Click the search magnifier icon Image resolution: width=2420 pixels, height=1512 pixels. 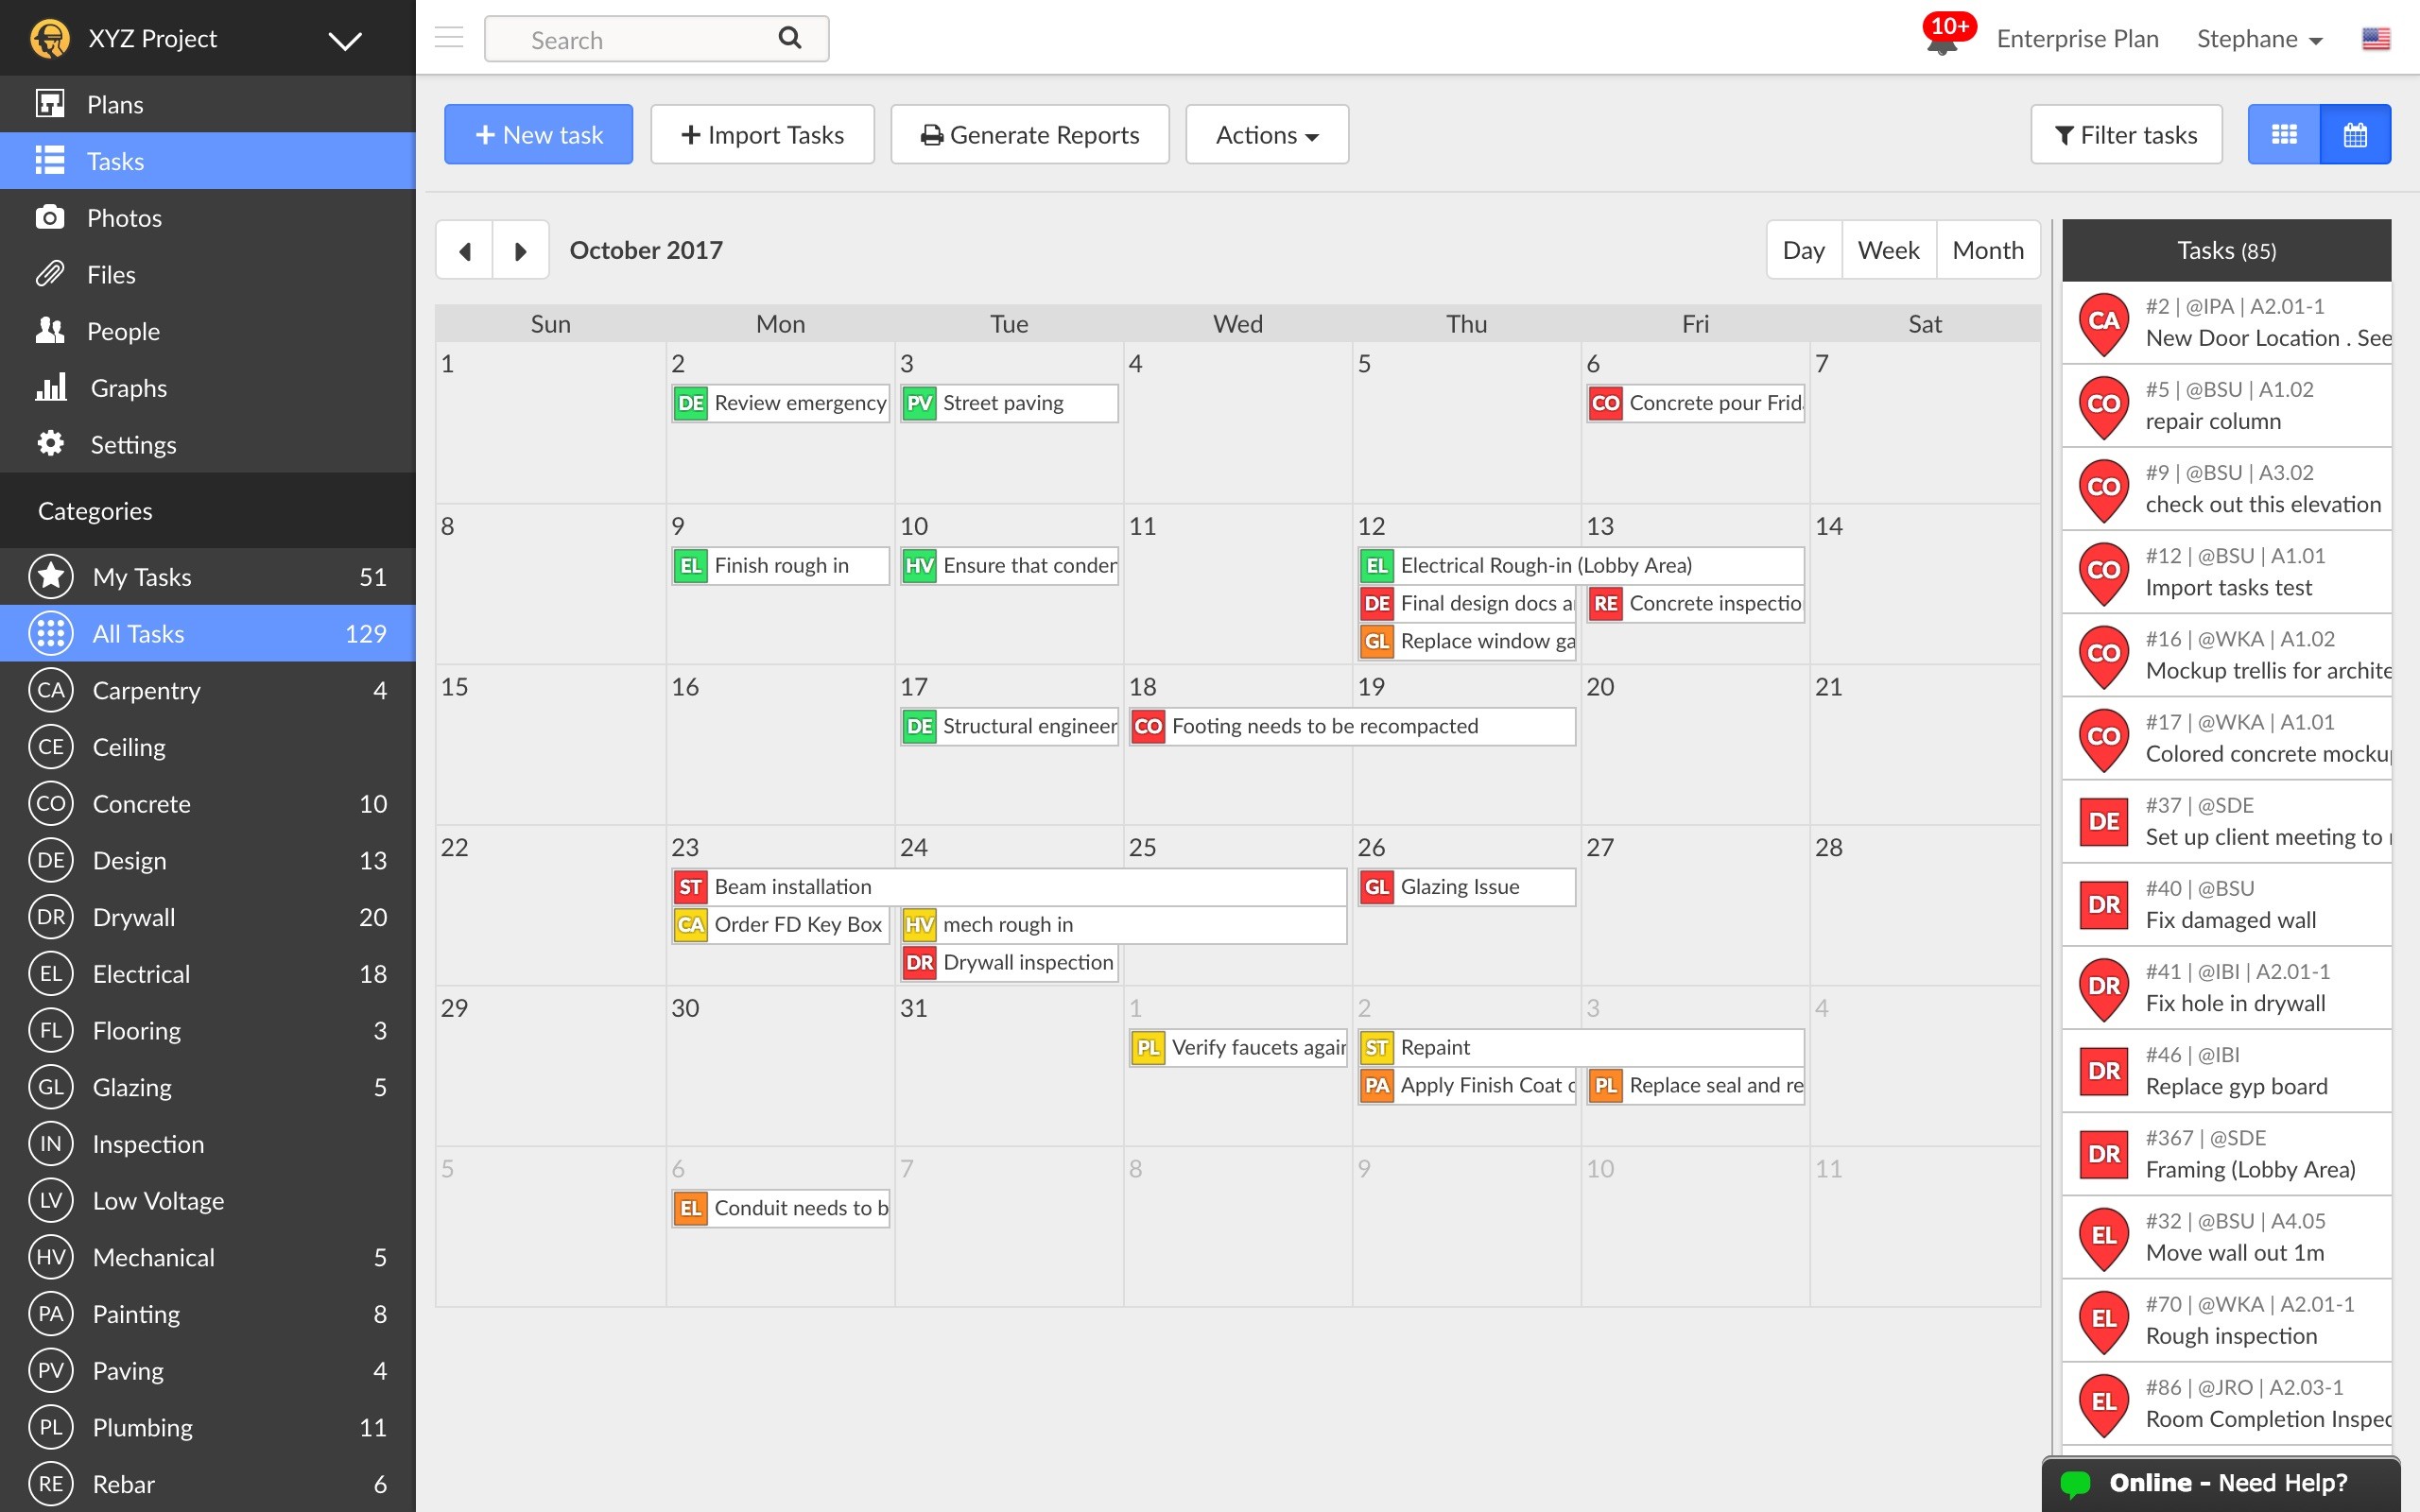point(789,37)
